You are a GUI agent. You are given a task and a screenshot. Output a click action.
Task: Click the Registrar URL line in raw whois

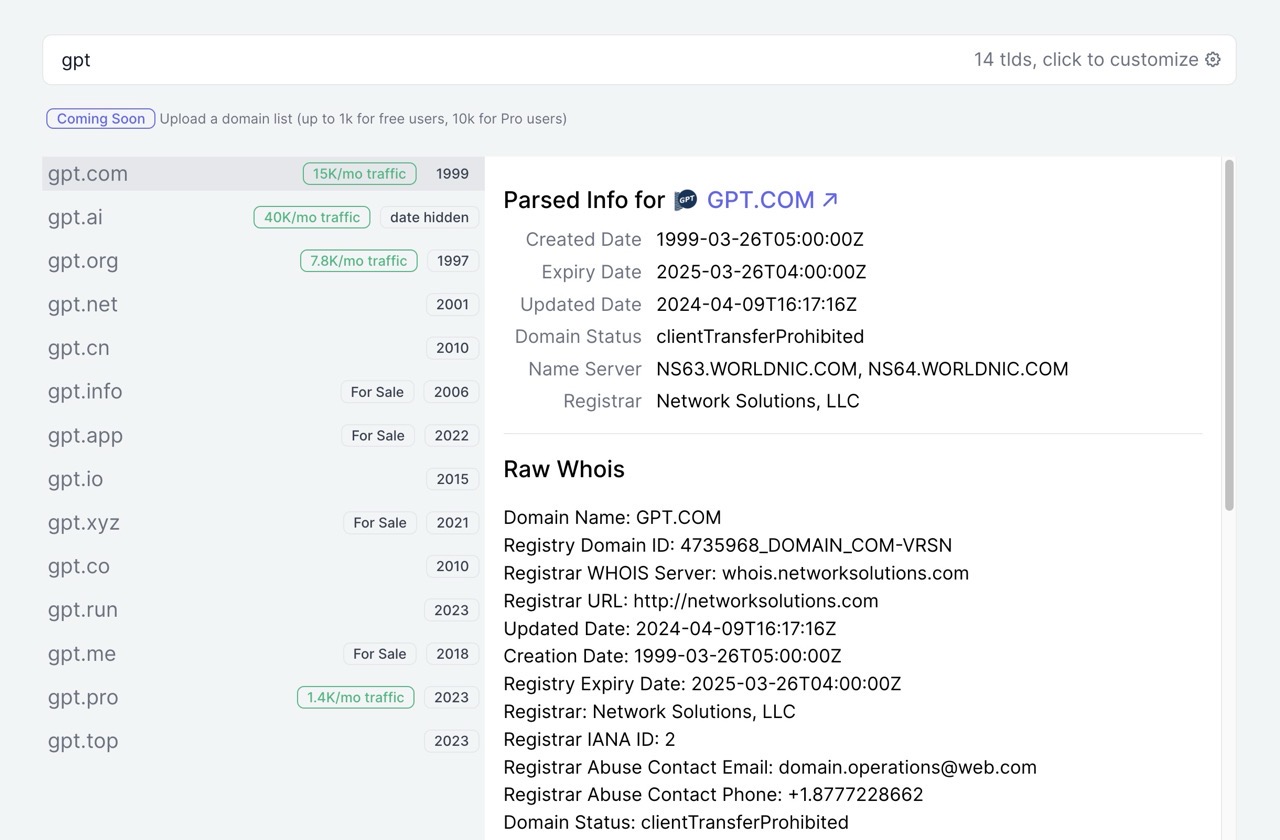(691, 601)
